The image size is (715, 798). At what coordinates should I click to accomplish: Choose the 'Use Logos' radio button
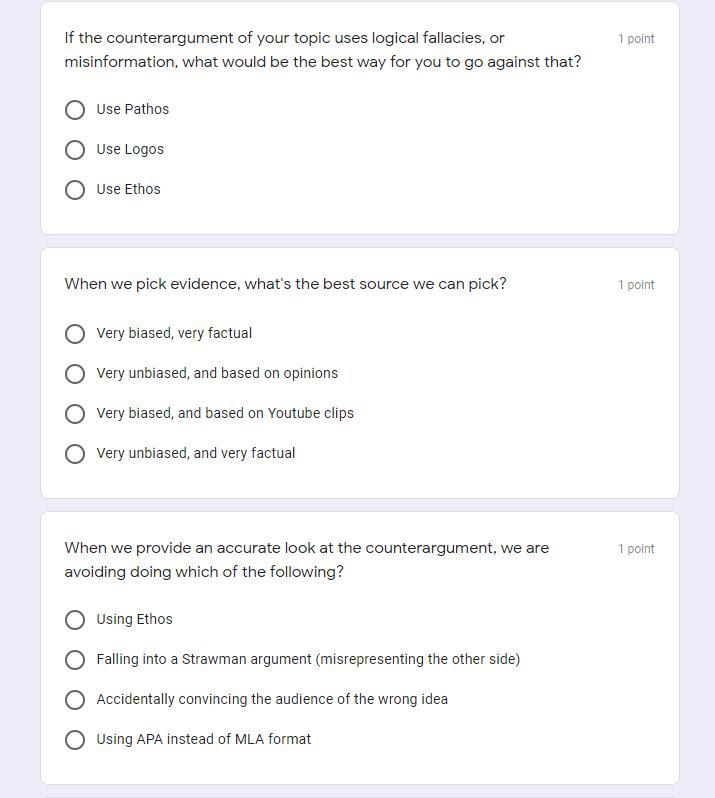click(75, 150)
